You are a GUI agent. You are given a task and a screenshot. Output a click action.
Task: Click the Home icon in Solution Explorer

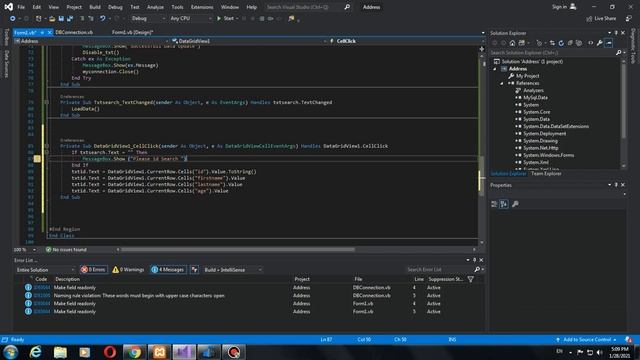512,43
